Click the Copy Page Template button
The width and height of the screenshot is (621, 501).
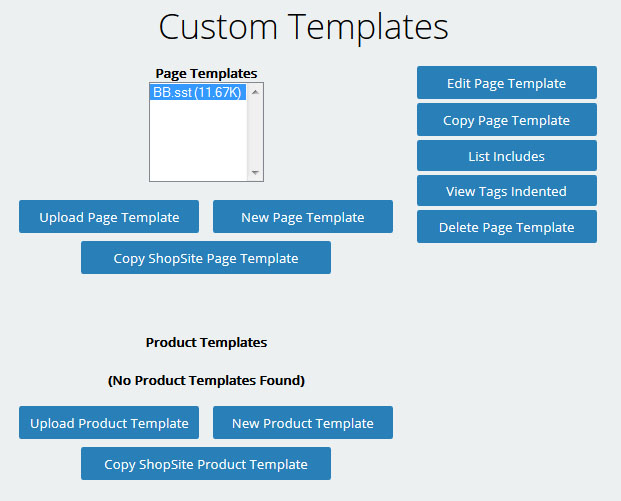coord(507,120)
